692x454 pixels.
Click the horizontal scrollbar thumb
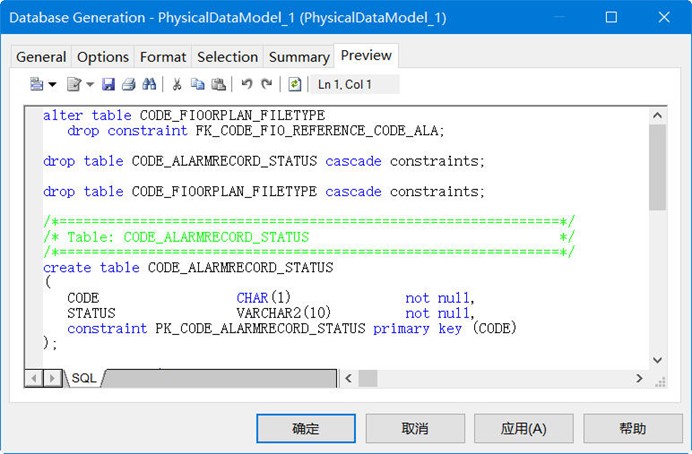[x=368, y=378]
